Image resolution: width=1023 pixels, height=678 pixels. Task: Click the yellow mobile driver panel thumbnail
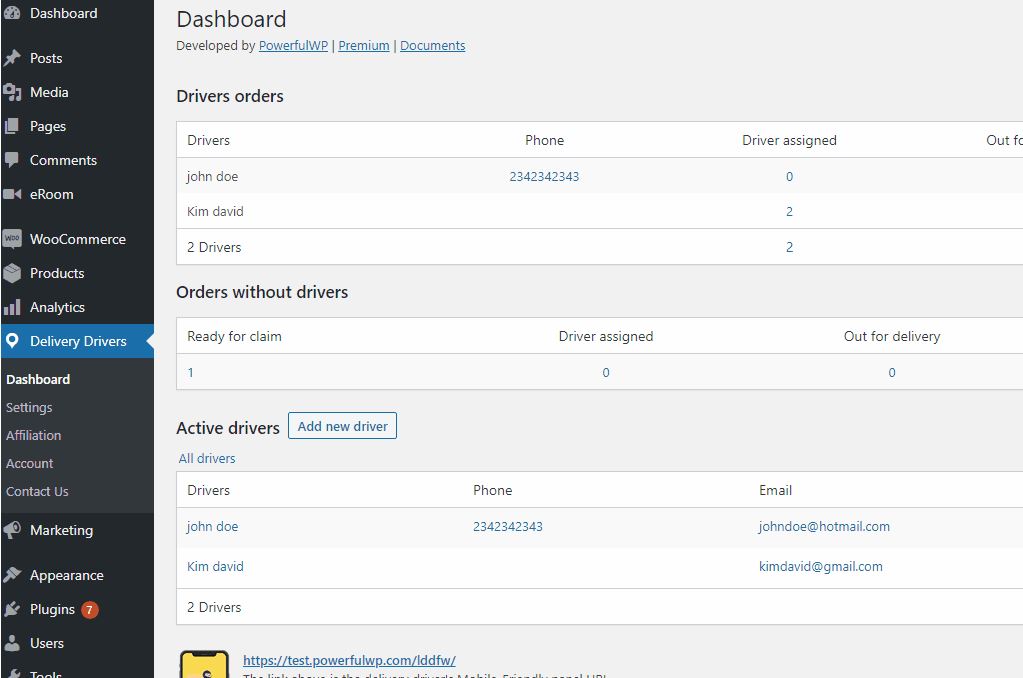(x=204, y=664)
